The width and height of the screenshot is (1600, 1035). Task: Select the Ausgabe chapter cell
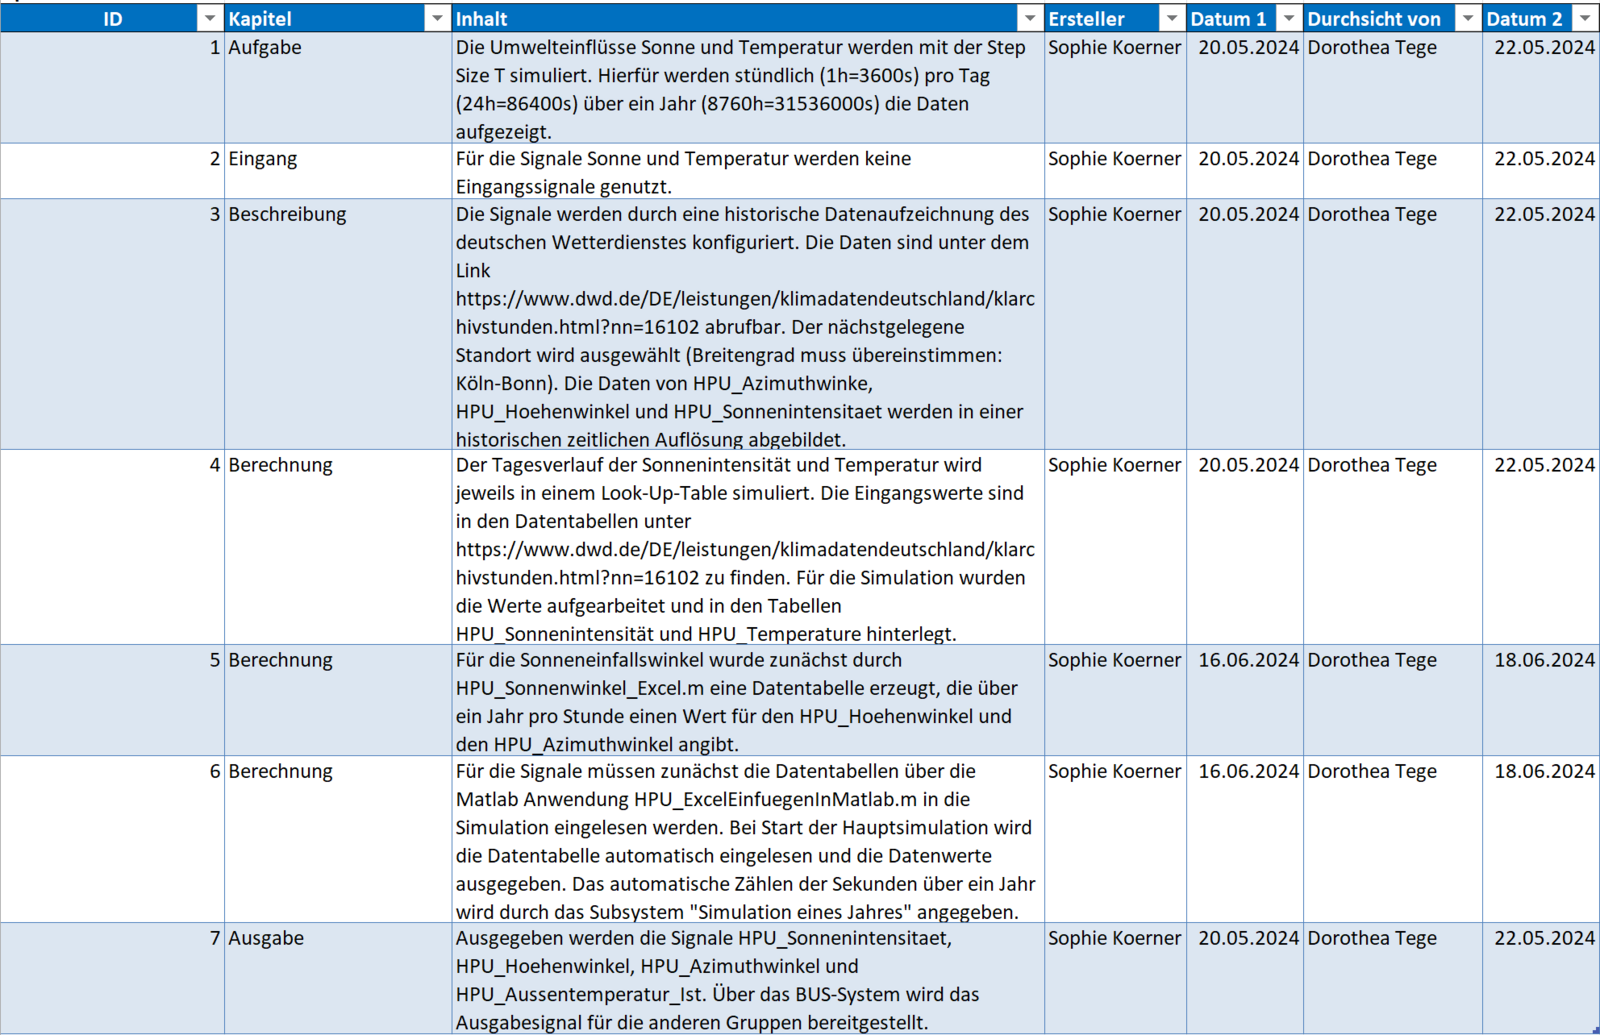coord(266,939)
